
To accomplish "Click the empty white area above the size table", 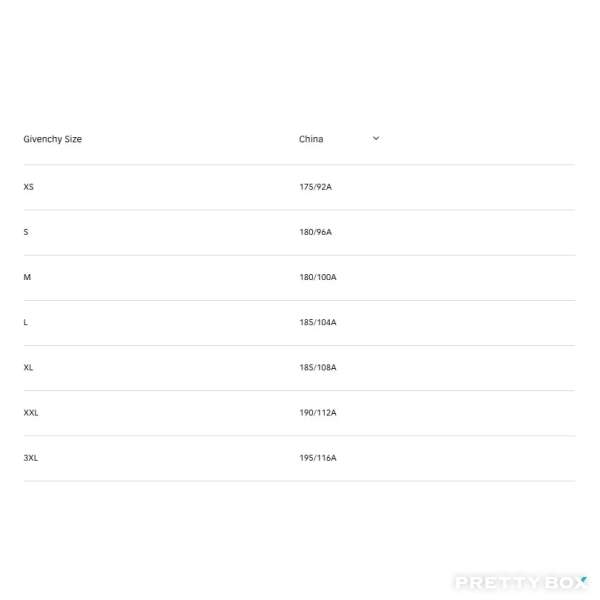I will (300, 60).
